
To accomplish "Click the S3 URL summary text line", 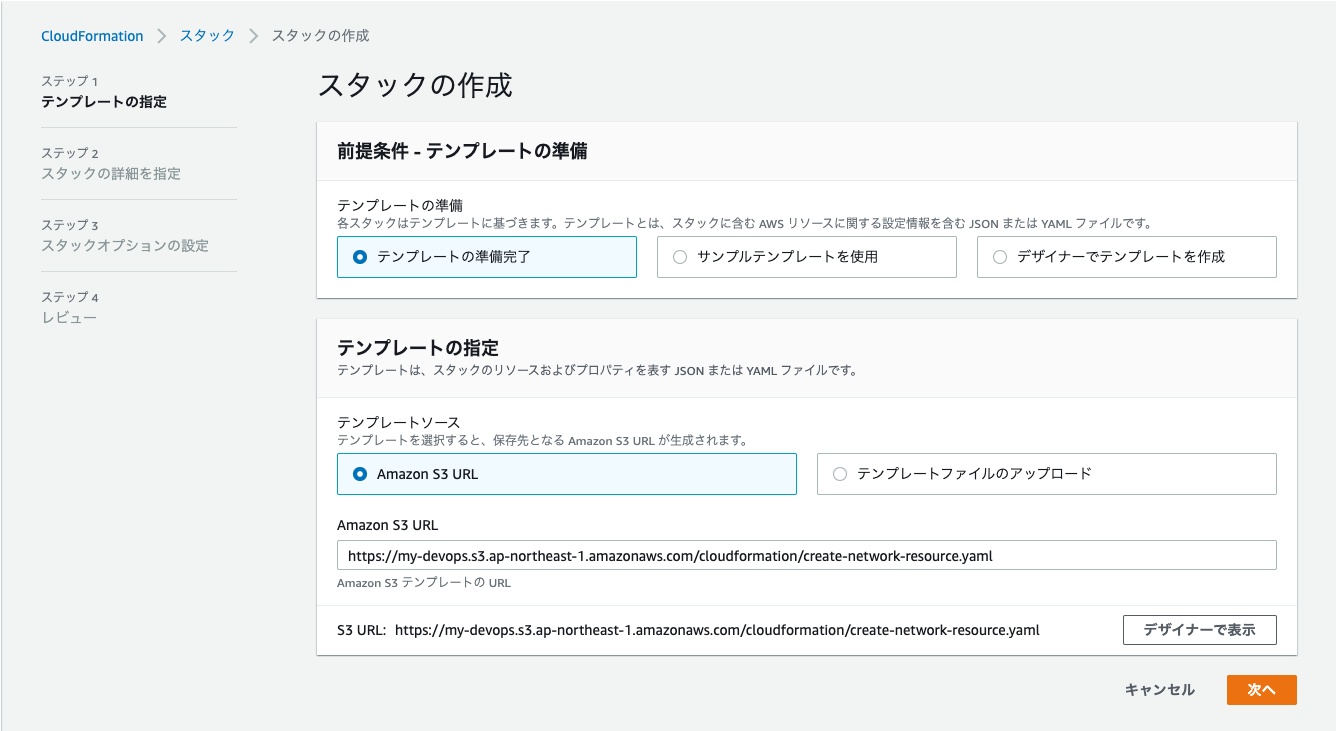I will [x=689, y=630].
